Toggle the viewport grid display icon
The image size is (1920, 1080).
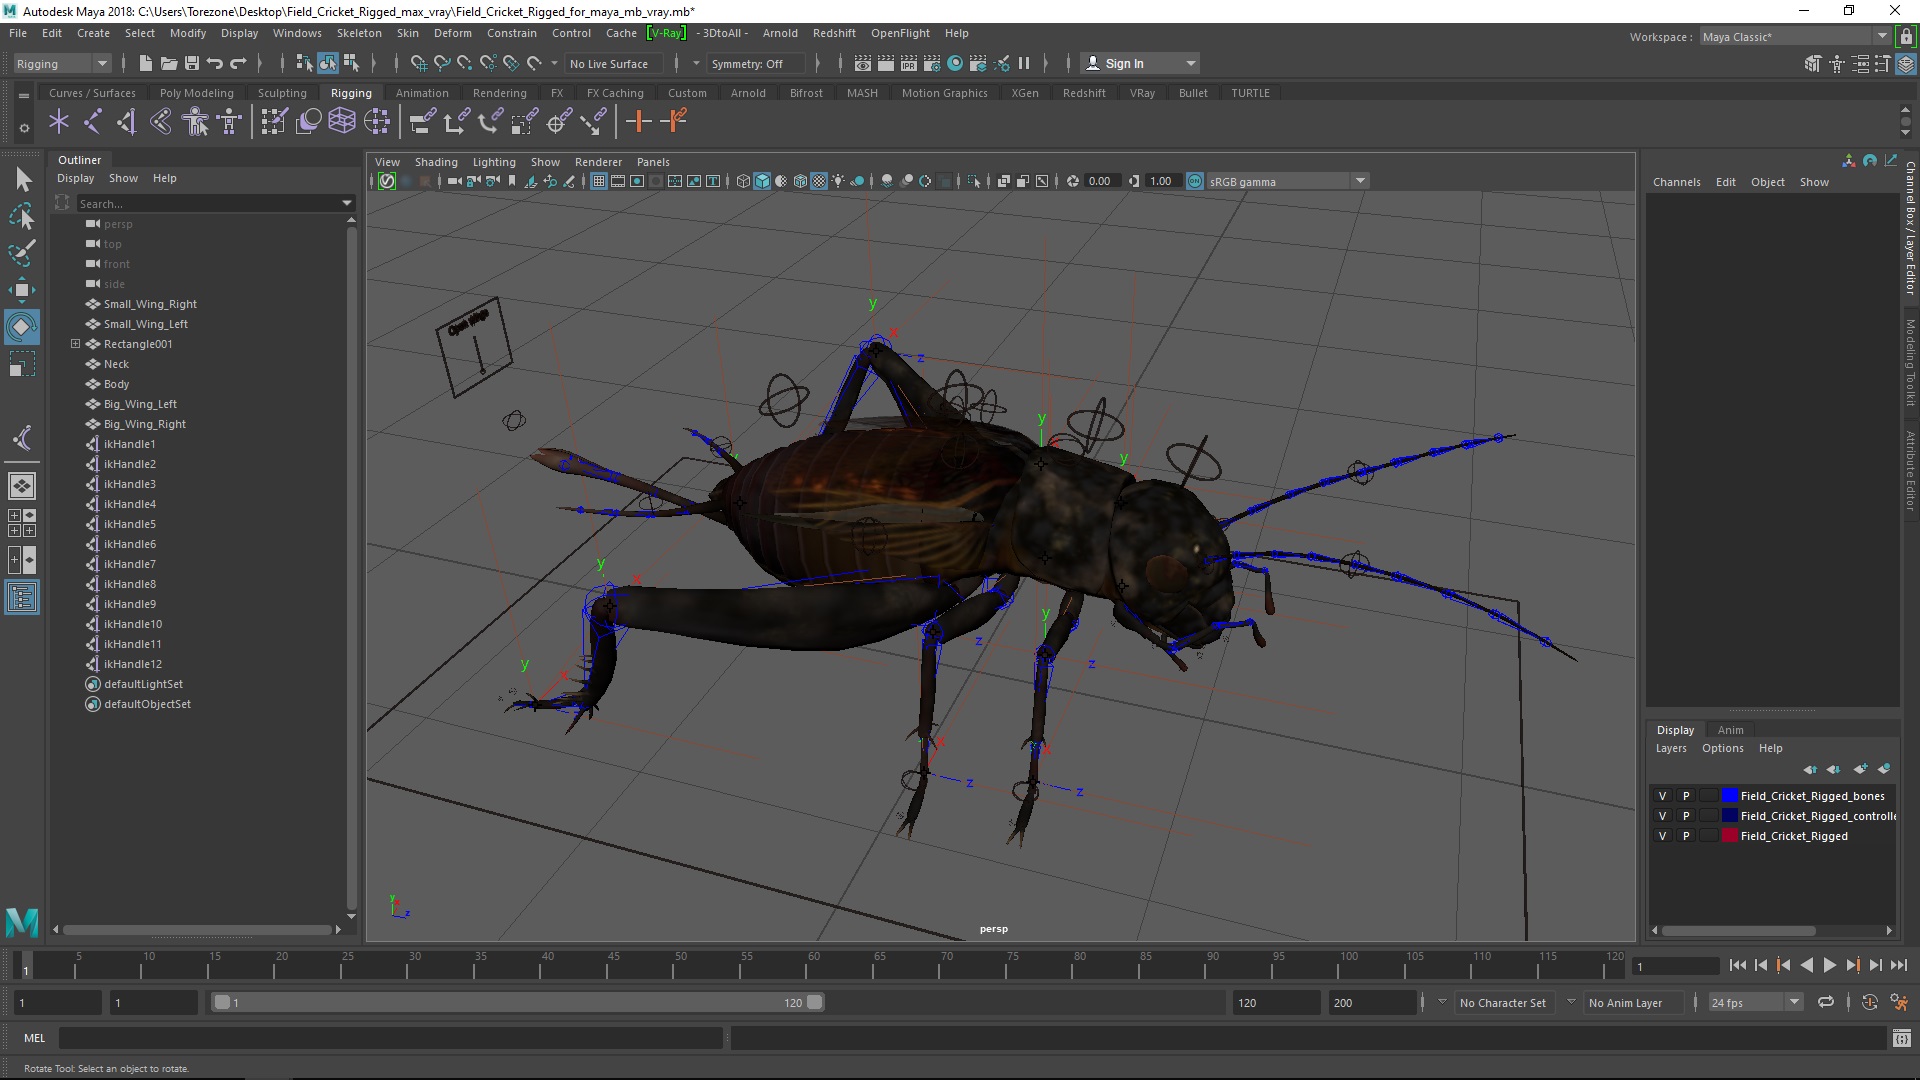pyautogui.click(x=599, y=181)
